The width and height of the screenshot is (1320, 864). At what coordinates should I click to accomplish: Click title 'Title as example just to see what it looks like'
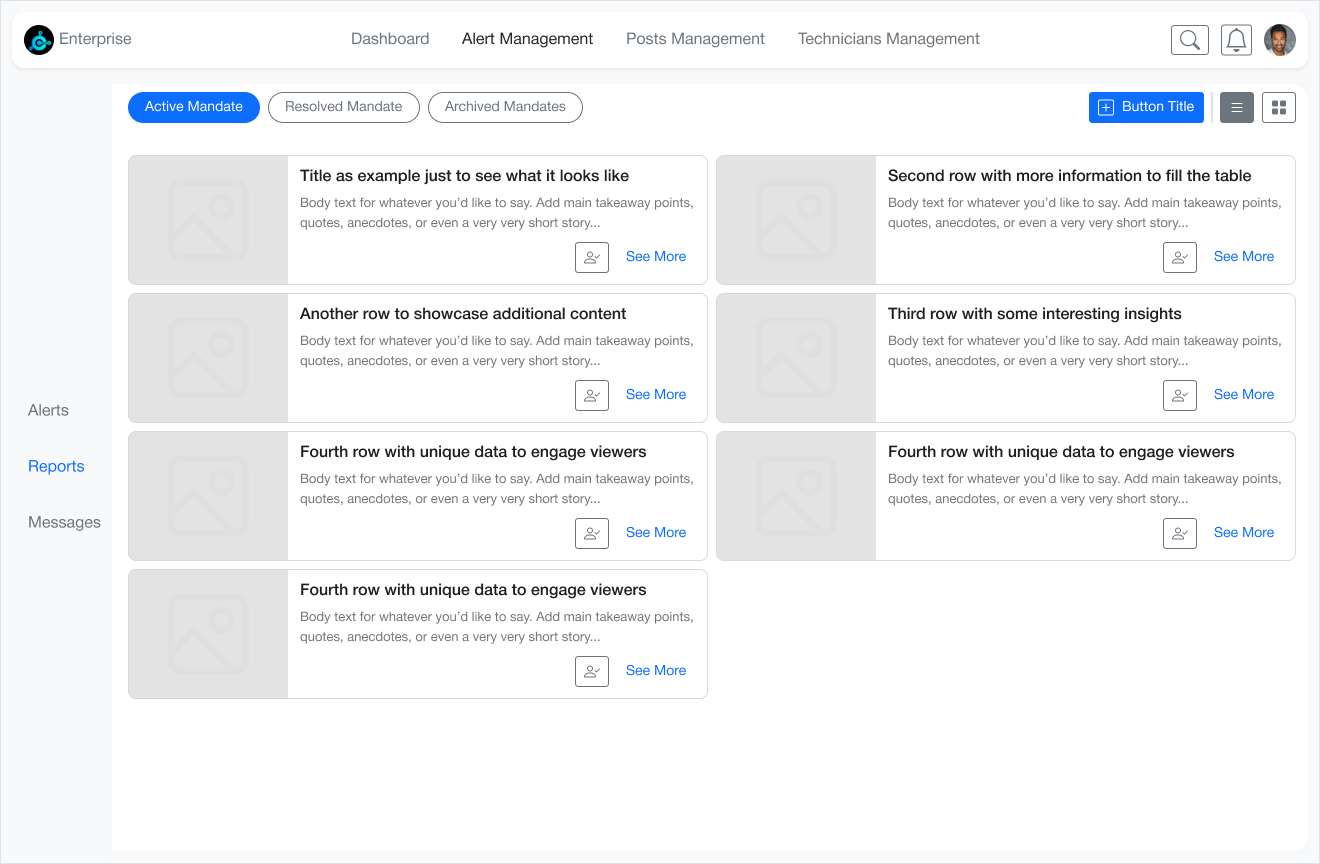(x=464, y=176)
